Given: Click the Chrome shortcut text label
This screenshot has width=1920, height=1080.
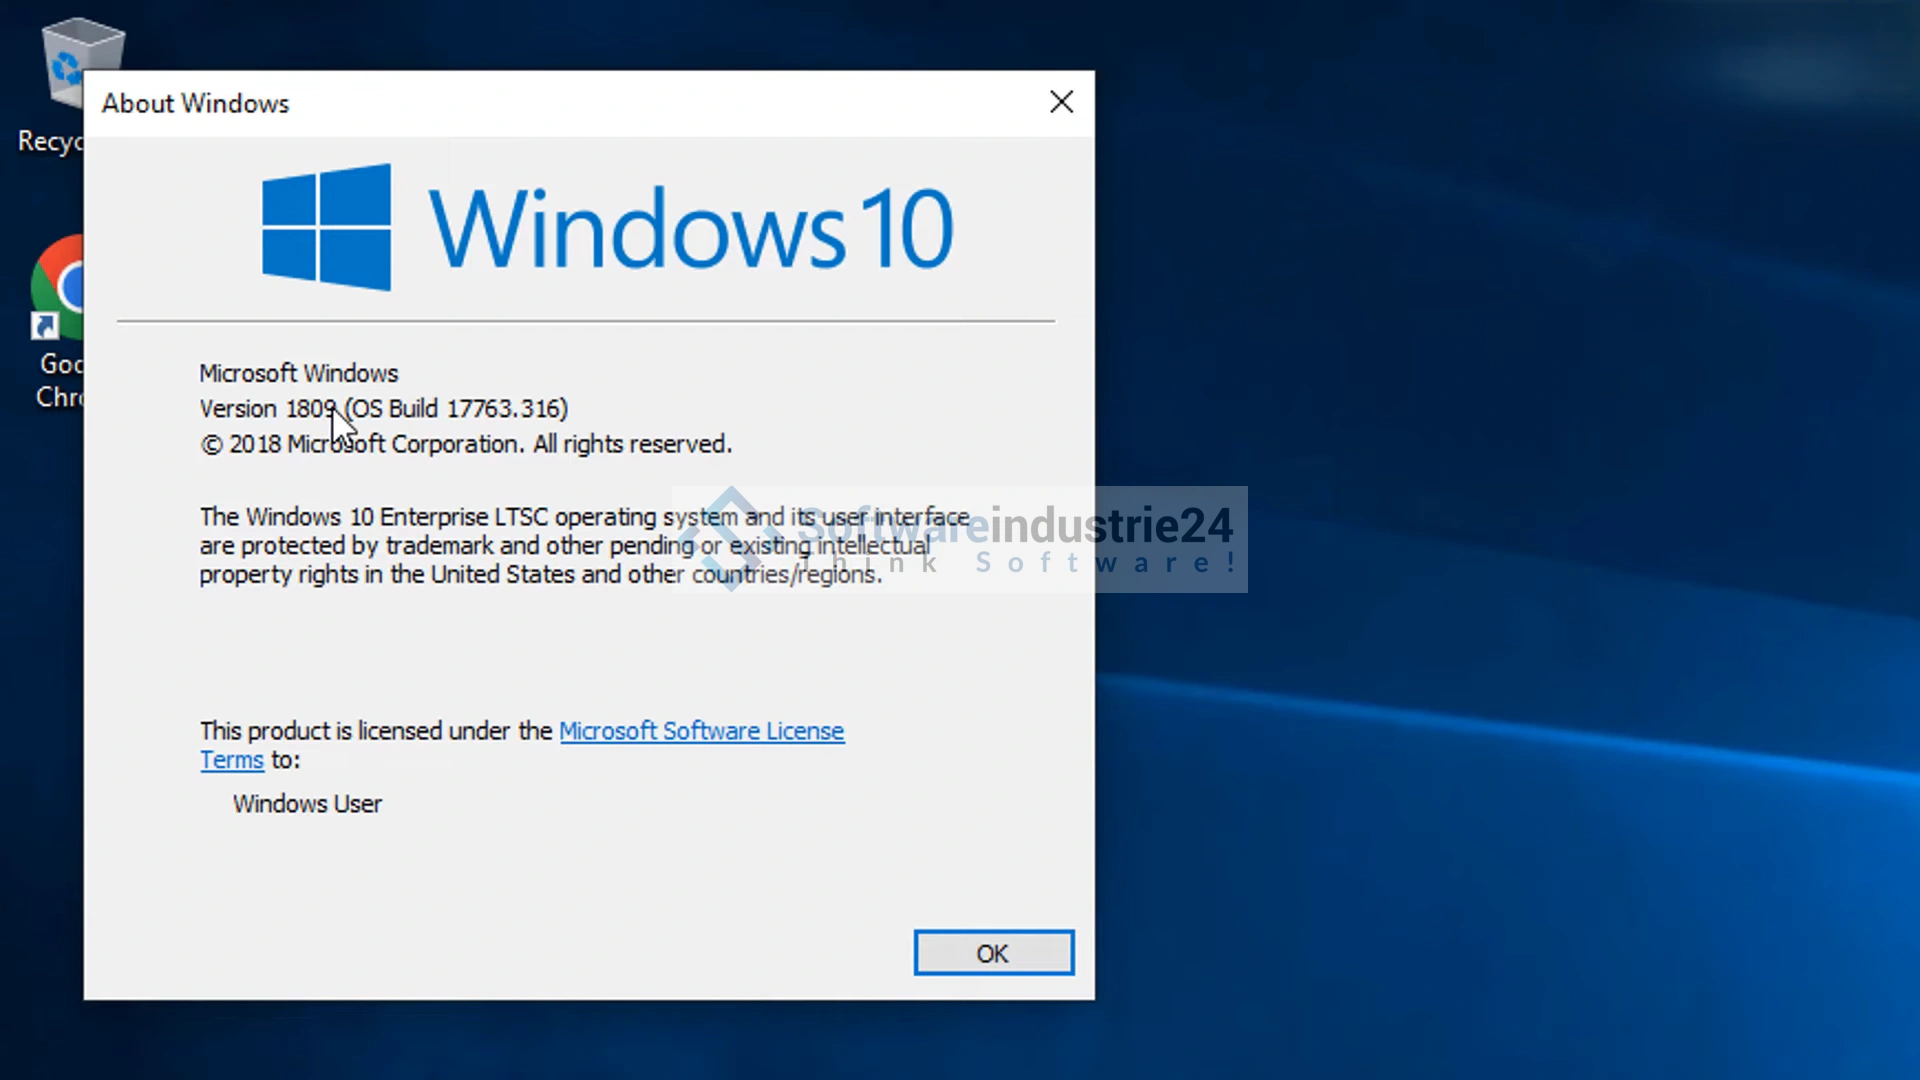Looking at the screenshot, I should (x=60, y=381).
